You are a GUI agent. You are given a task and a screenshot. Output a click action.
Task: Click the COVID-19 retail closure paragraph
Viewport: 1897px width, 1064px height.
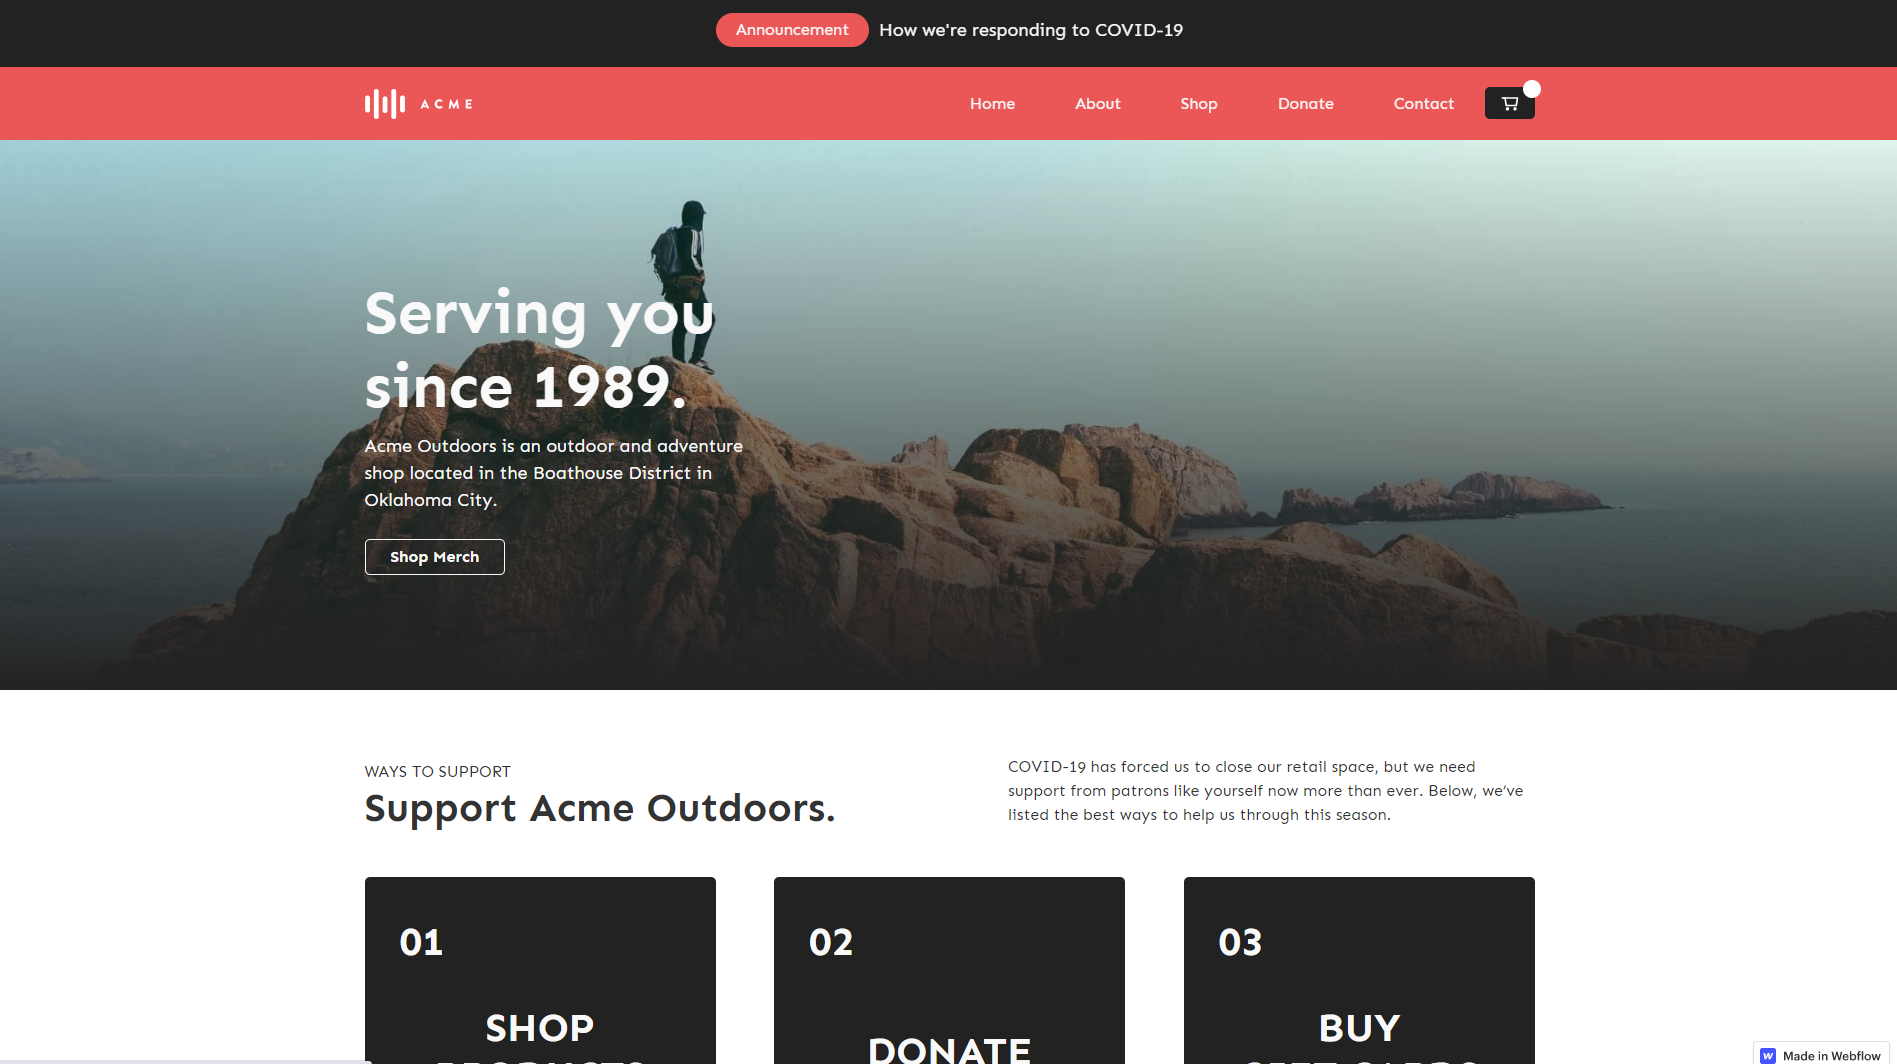coord(1265,791)
